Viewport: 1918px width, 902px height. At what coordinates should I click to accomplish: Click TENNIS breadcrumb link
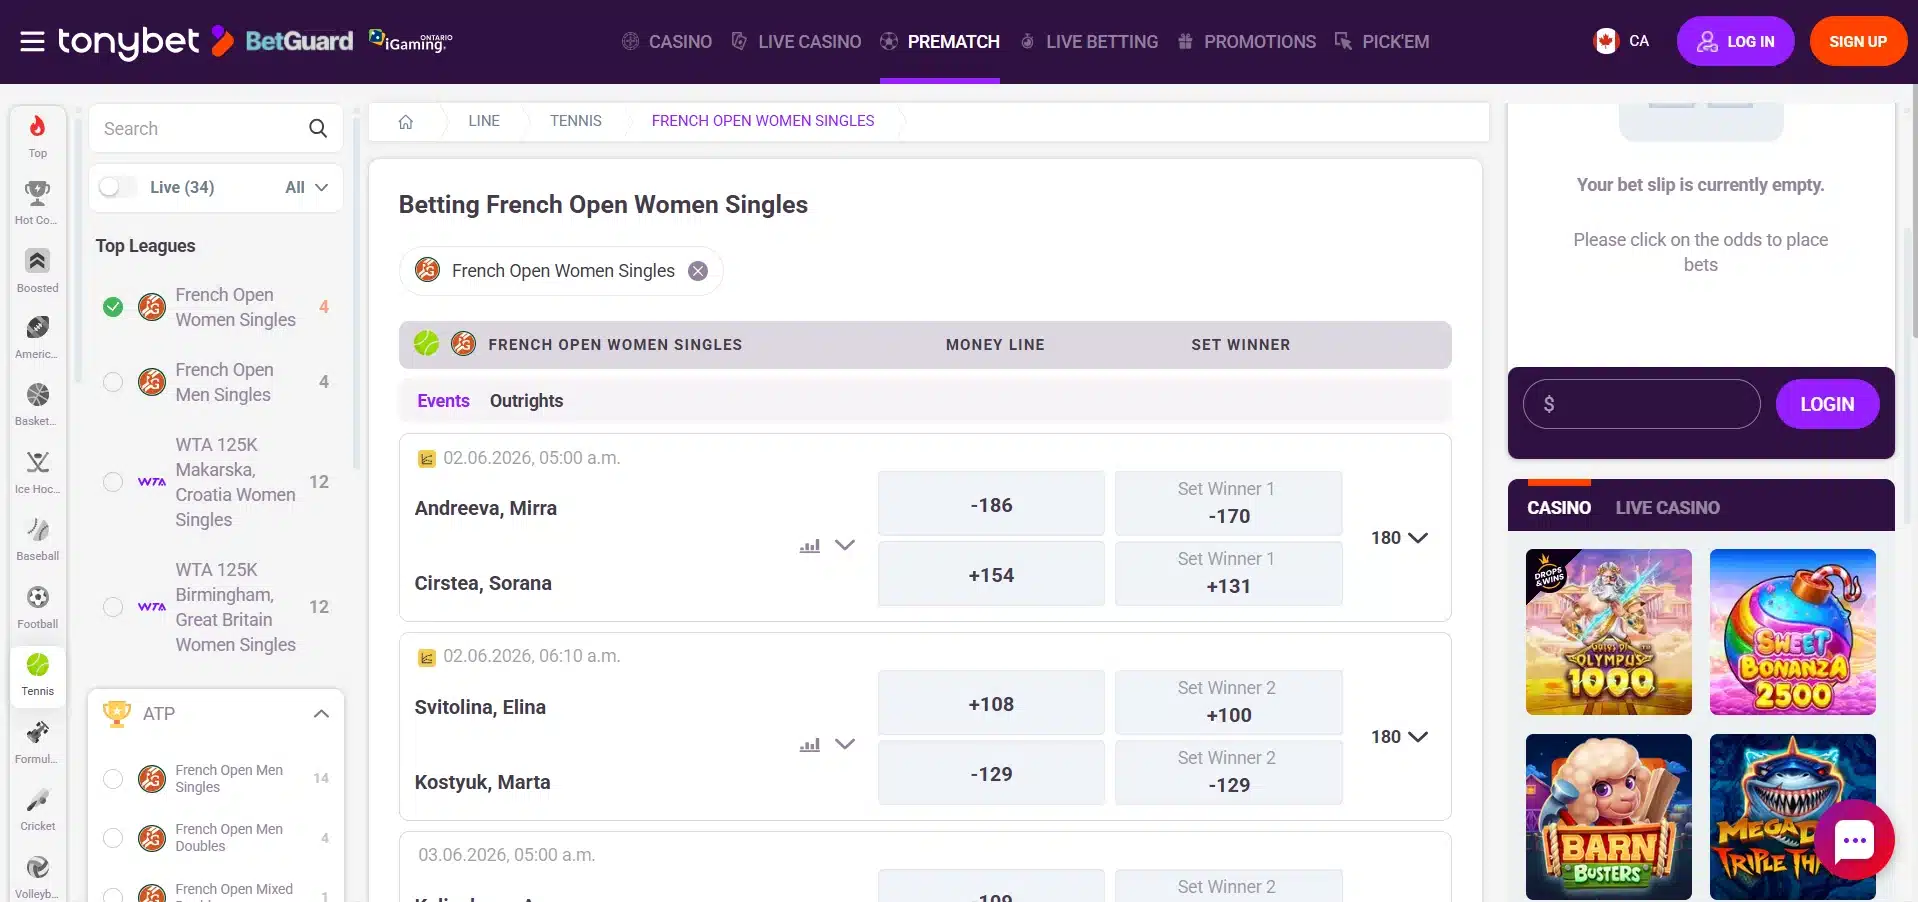point(575,121)
